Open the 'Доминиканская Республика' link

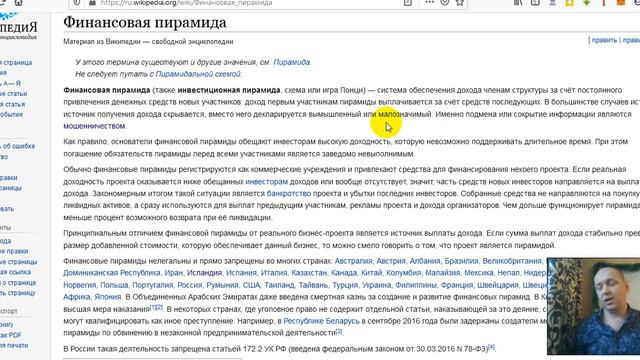click(x=111, y=273)
